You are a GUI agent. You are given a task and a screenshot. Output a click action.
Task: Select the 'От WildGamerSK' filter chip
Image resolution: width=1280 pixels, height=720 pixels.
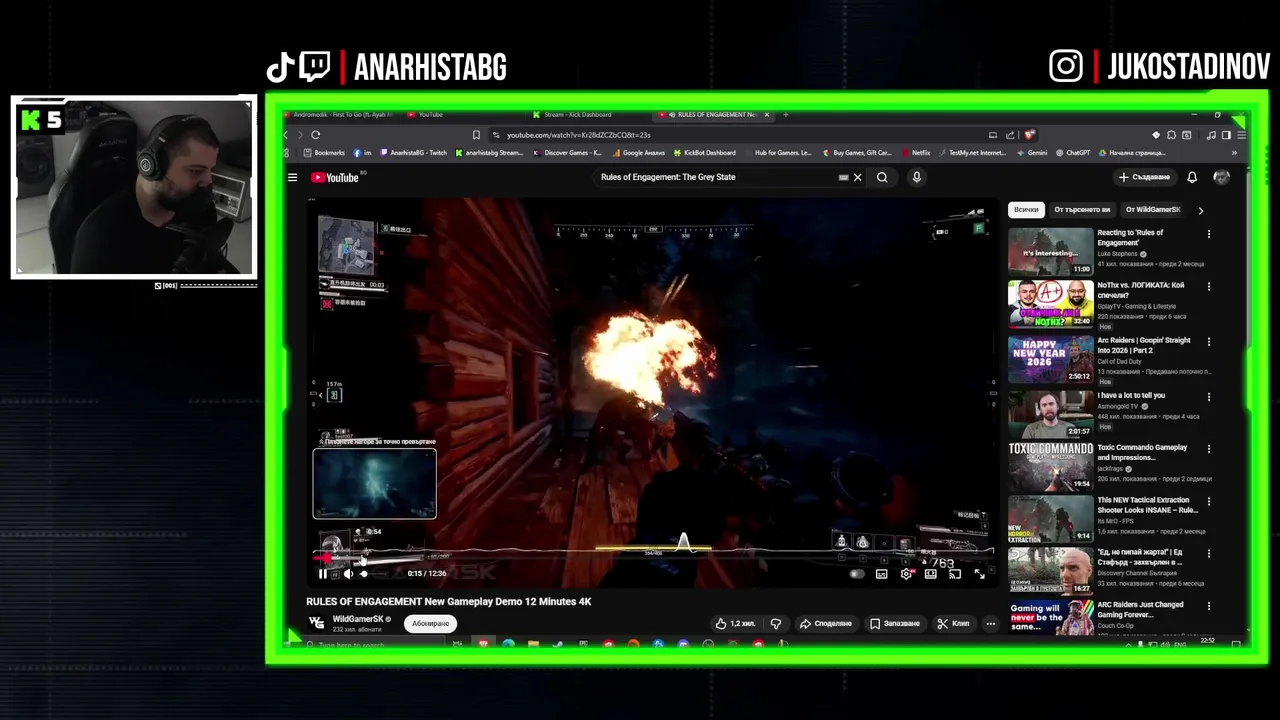(x=1153, y=210)
